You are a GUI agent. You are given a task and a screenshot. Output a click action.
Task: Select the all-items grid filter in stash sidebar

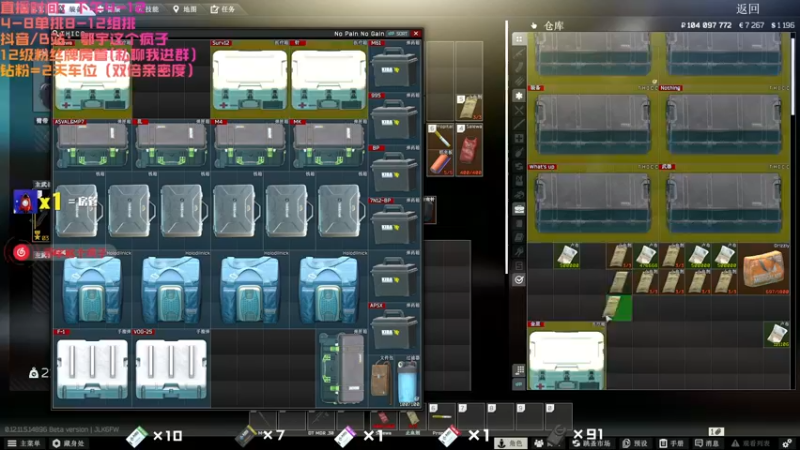point(519,39)
